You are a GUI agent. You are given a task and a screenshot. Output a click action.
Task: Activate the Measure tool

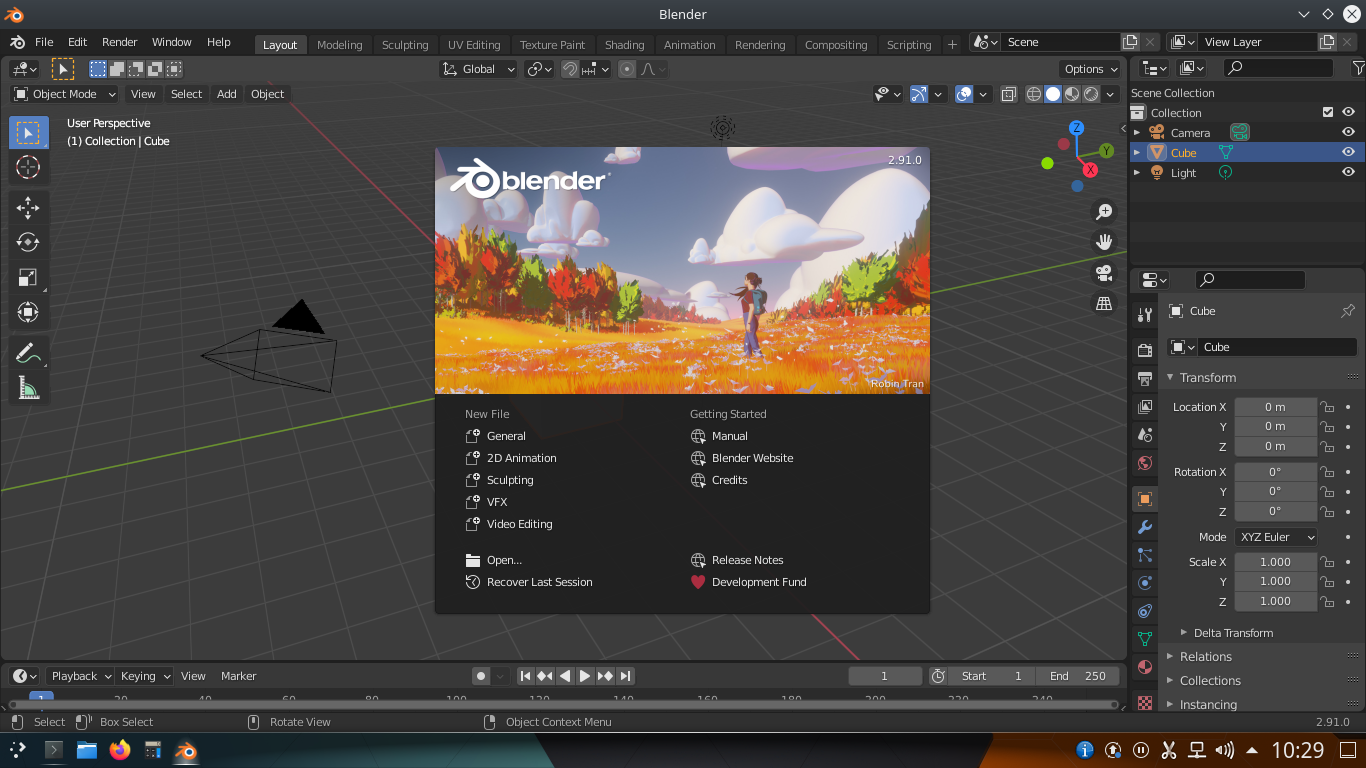28,387
